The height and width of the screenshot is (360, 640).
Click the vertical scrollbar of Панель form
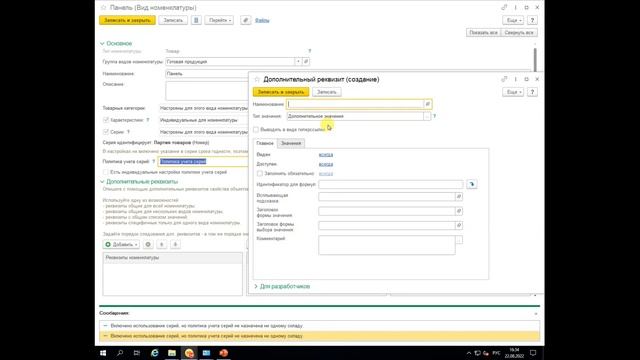pyautogui.click(x=535, y=60)
